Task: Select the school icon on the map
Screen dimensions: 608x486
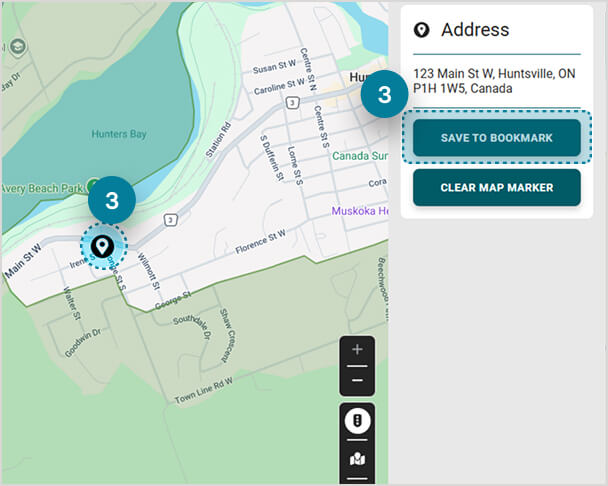Action: pos(18,47)
